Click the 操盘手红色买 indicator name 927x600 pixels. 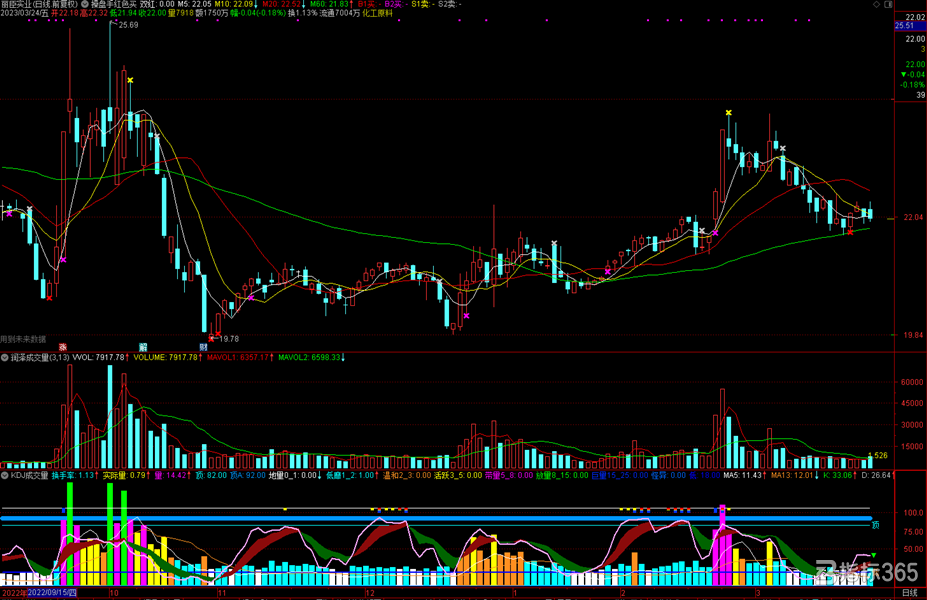coord(114,4)
